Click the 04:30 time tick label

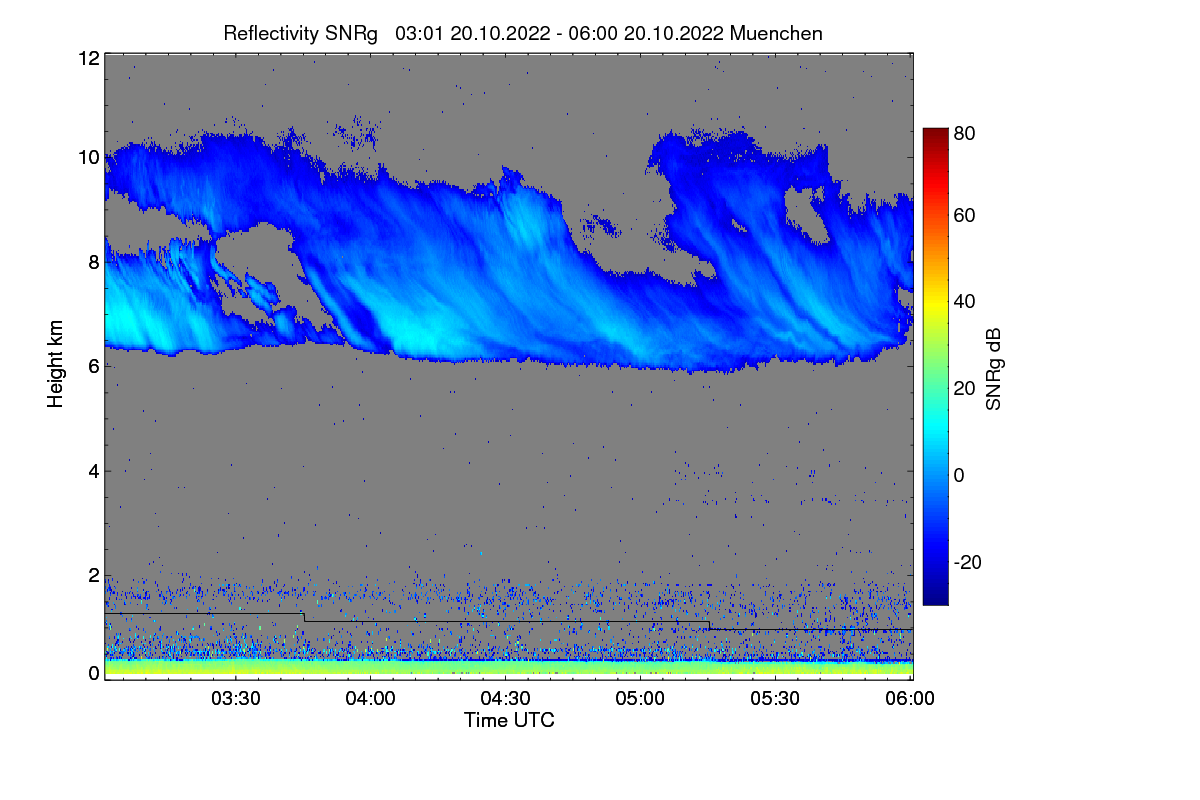(x=506, y=699)
